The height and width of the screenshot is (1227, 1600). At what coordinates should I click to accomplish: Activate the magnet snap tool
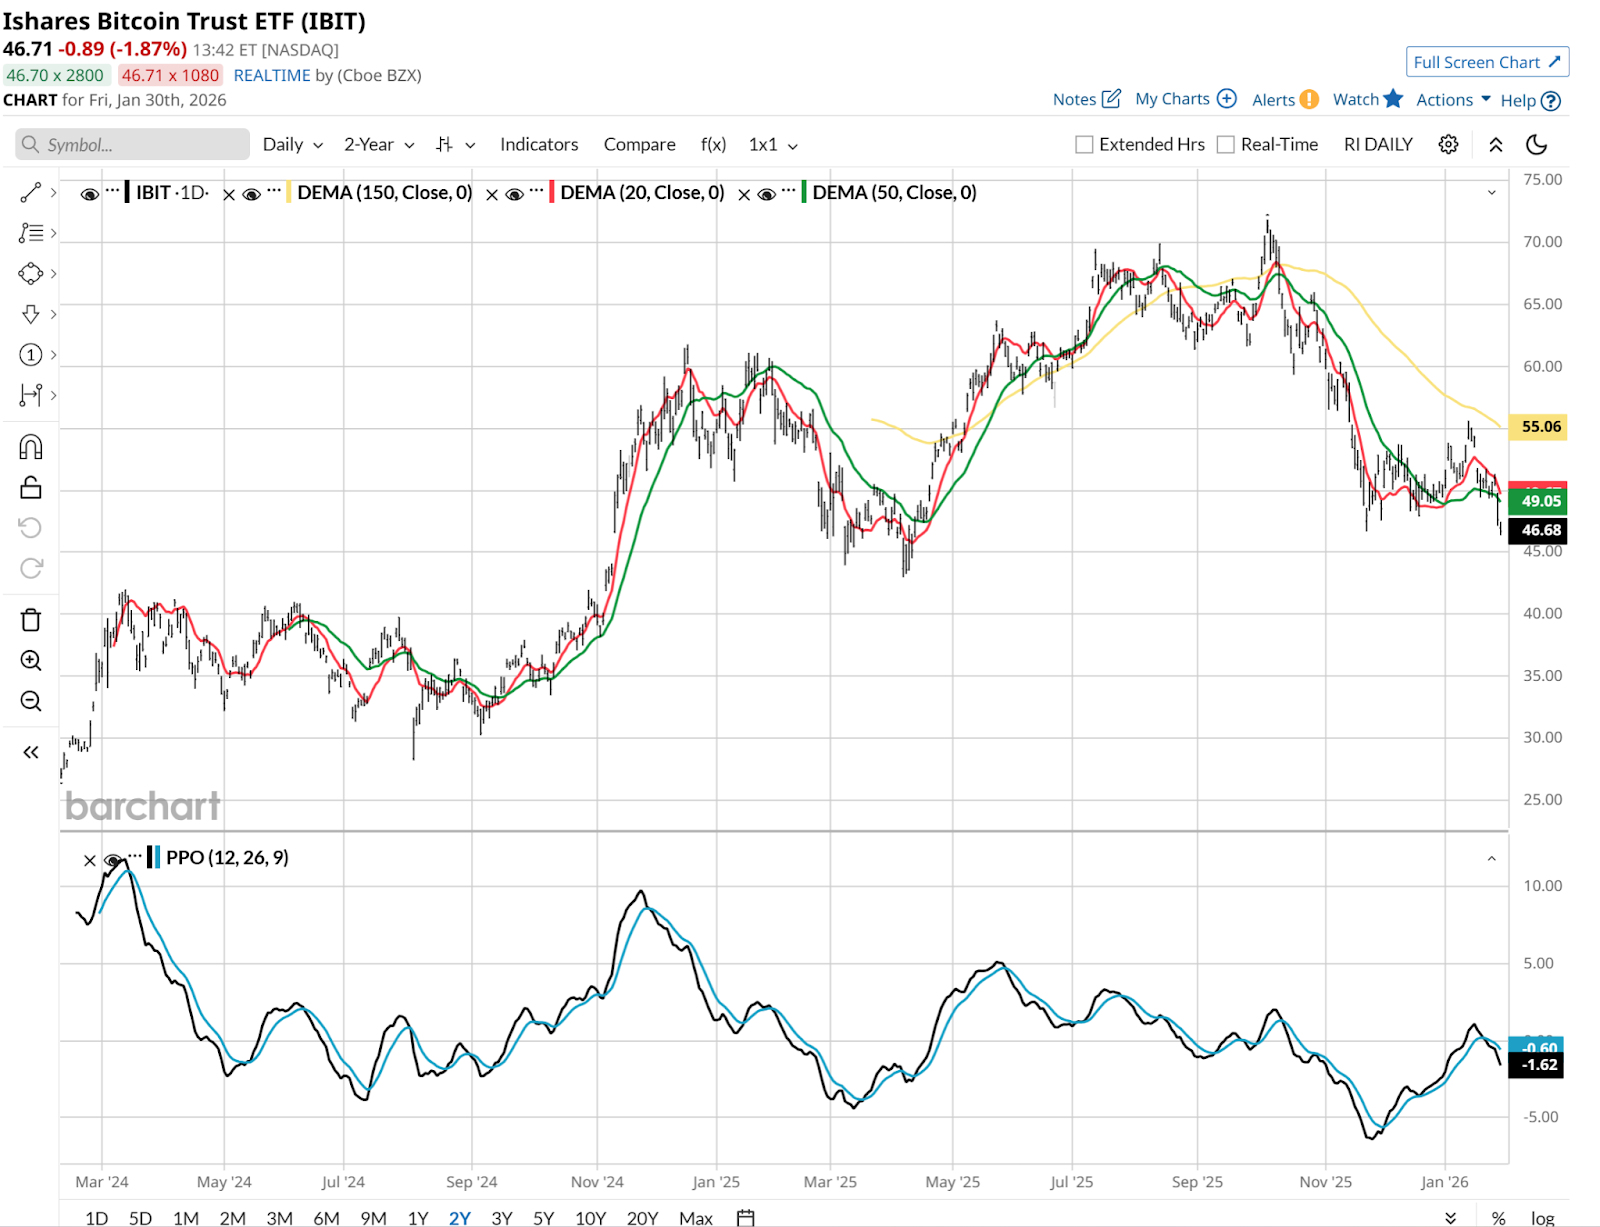click(31, 447)
